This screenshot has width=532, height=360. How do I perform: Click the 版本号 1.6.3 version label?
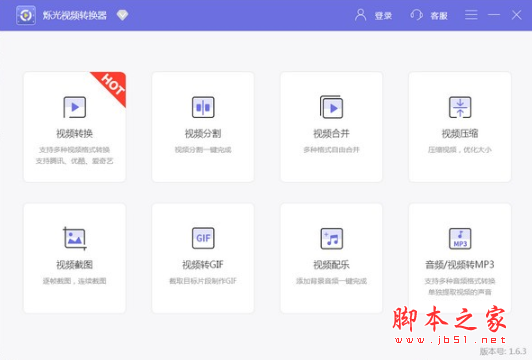point(503,351)
